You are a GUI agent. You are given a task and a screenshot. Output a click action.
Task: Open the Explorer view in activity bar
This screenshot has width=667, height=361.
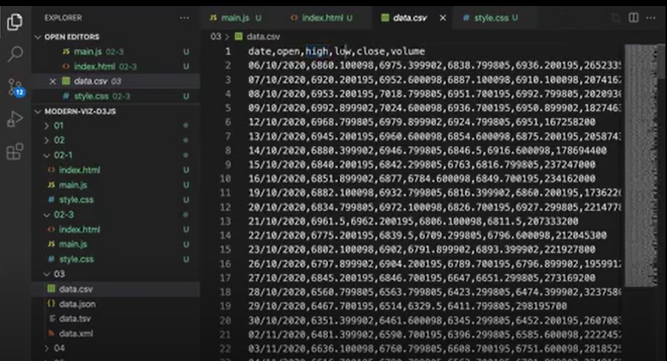[x=14, y=22]
